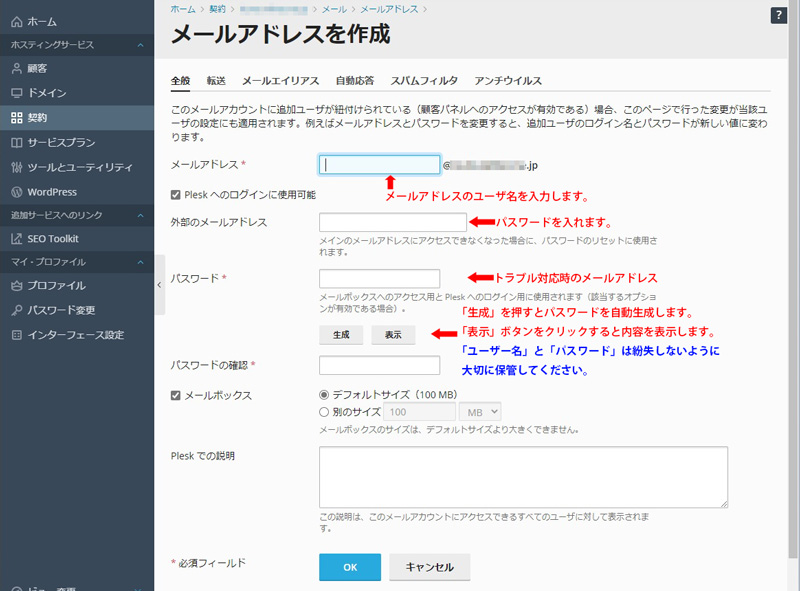The height and width of the screenshot is (591, 800).
Task: Click the パスワード変更 key icon
Action: point(16,310)
